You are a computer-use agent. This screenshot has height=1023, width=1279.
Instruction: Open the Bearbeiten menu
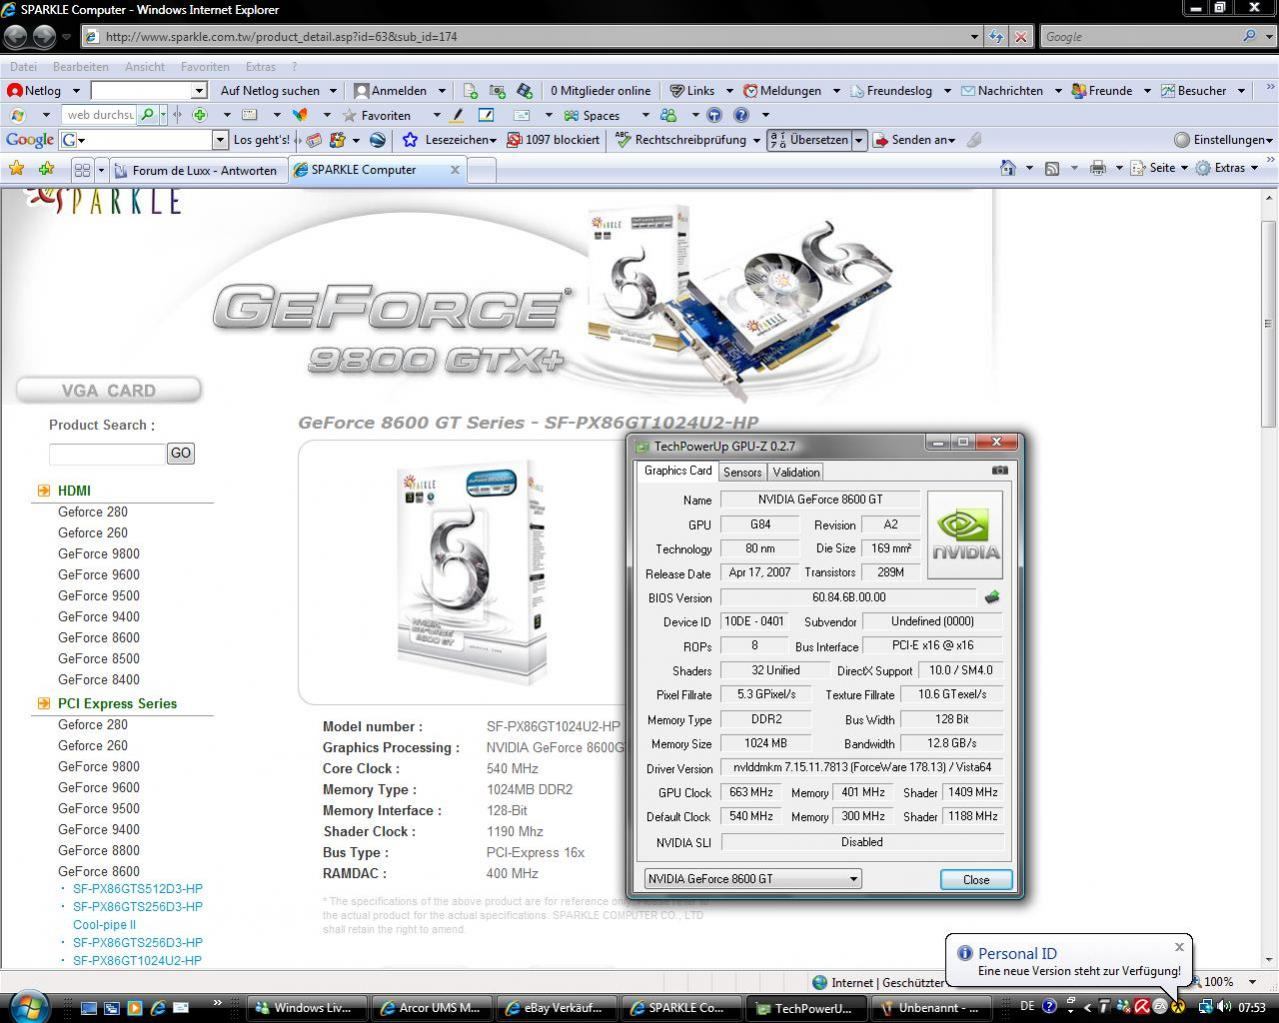(80, 66)
